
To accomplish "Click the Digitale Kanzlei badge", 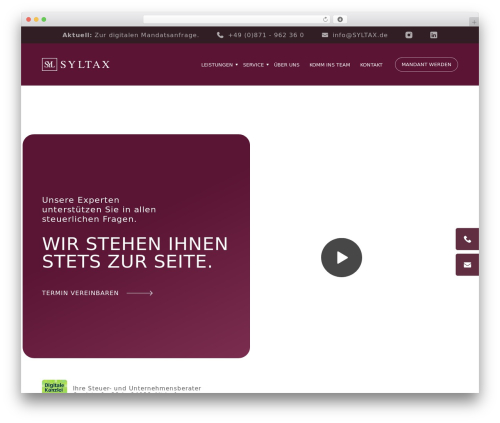I will tap(54, 386).
